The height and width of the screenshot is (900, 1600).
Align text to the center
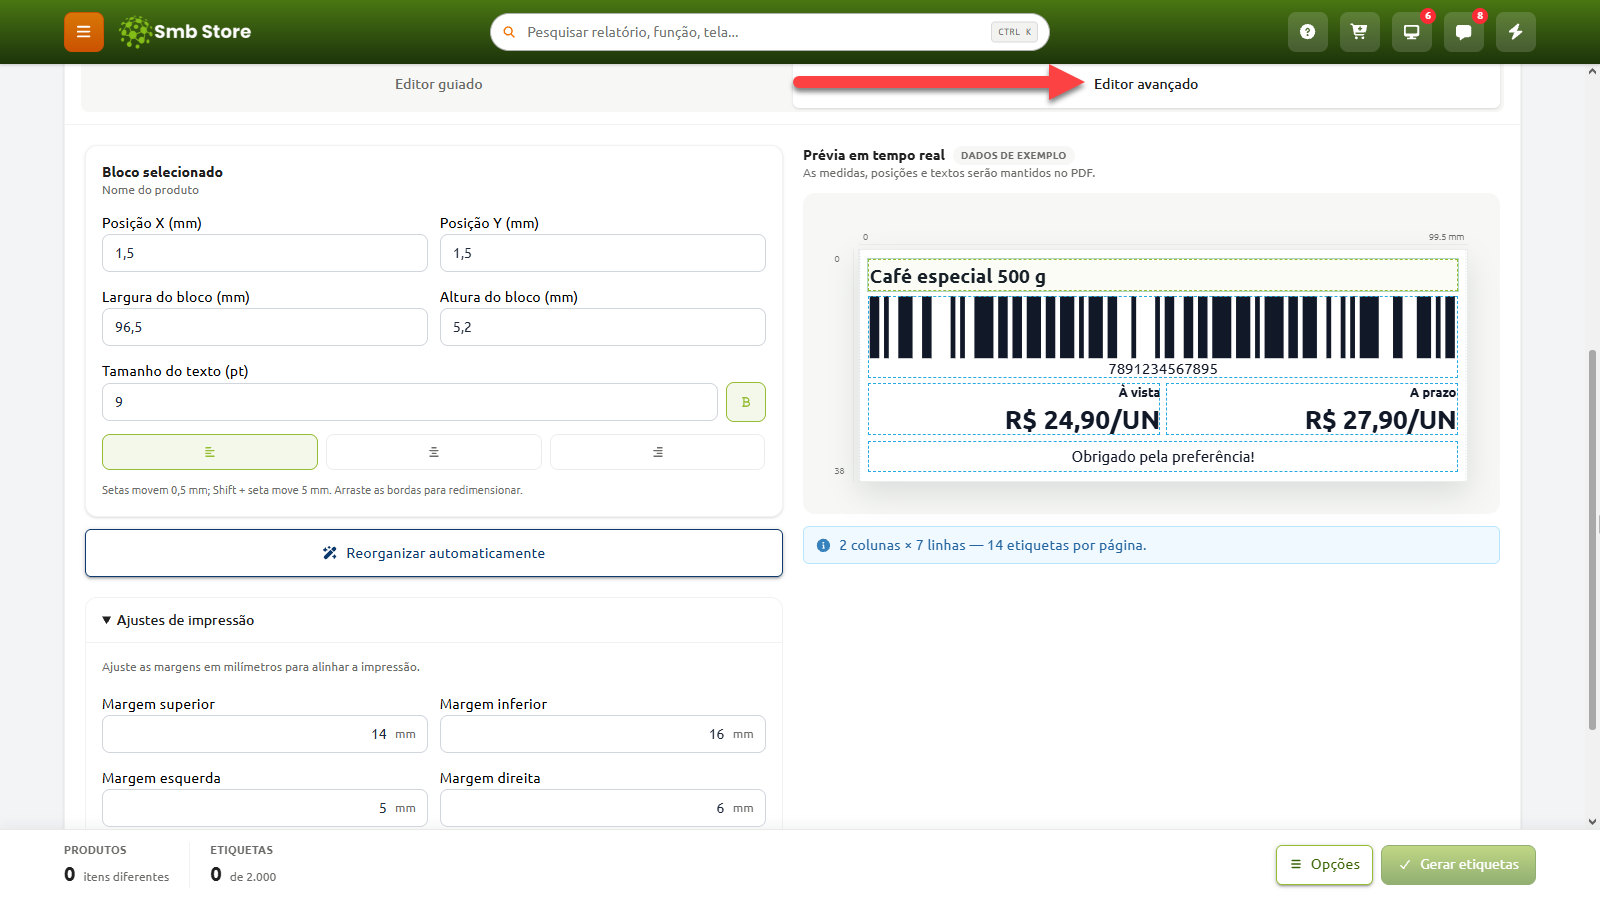(x=434, y=452)
